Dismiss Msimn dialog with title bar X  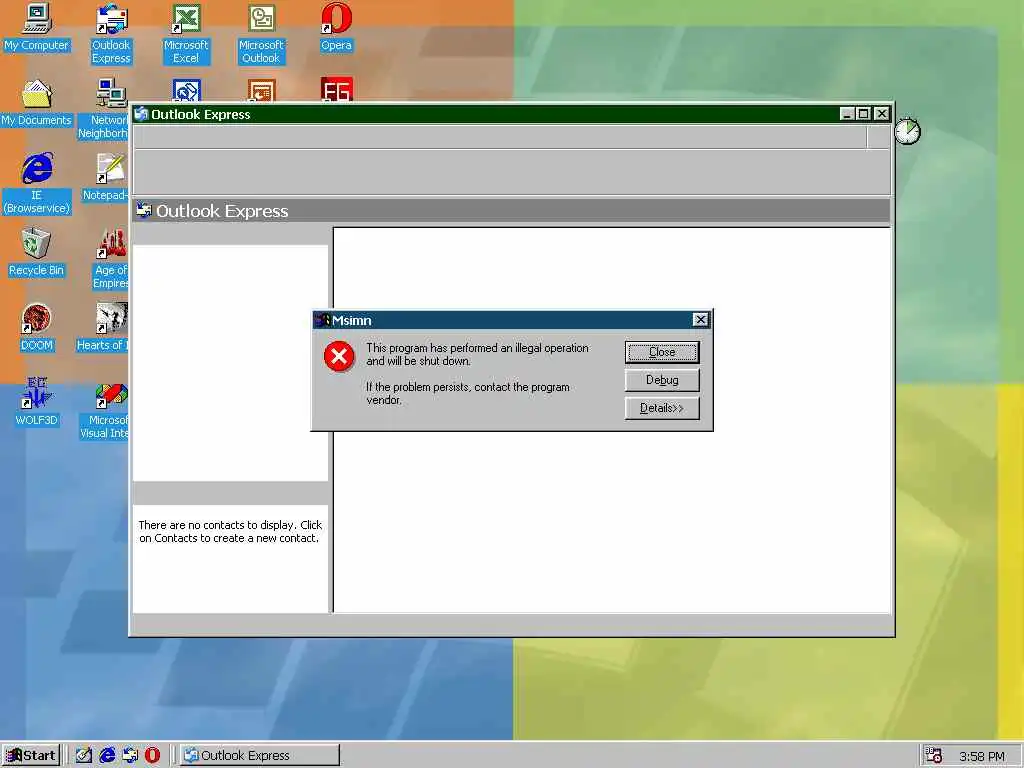[x=700, y=319]
